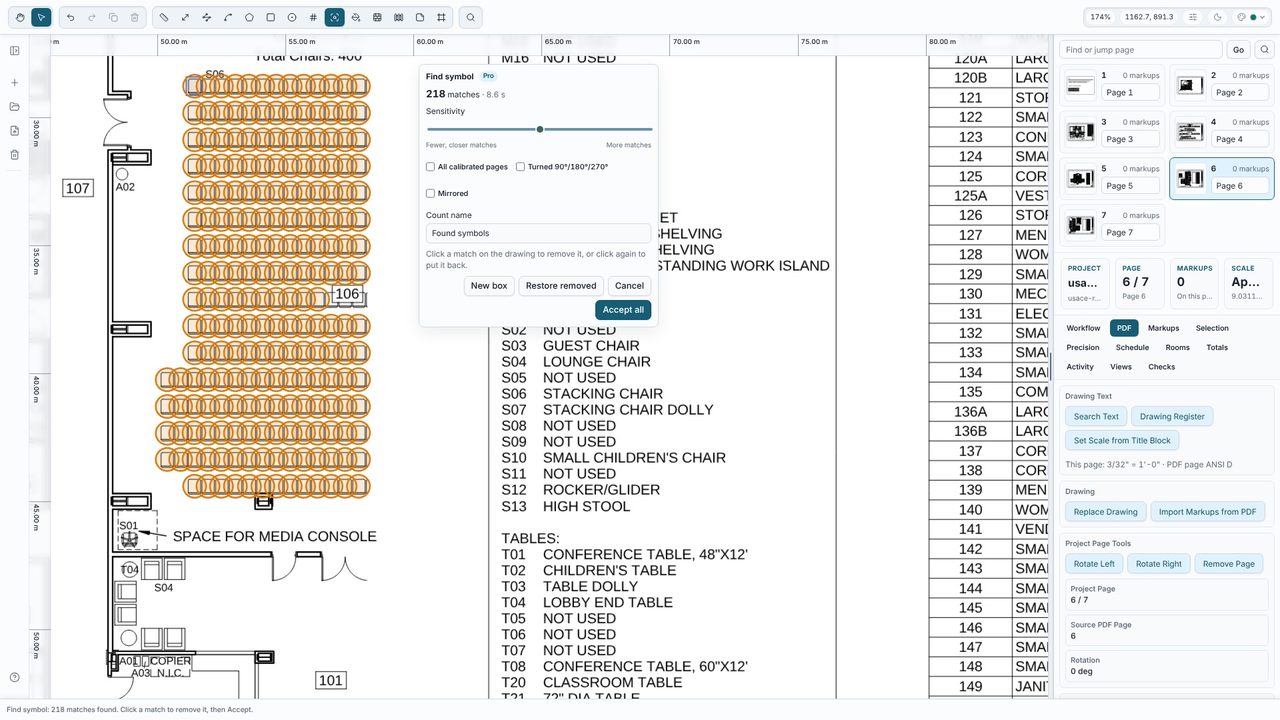Toggle the left sidebar panel icon
Viewport: 1280px width, 720px height.
point(15,51)
